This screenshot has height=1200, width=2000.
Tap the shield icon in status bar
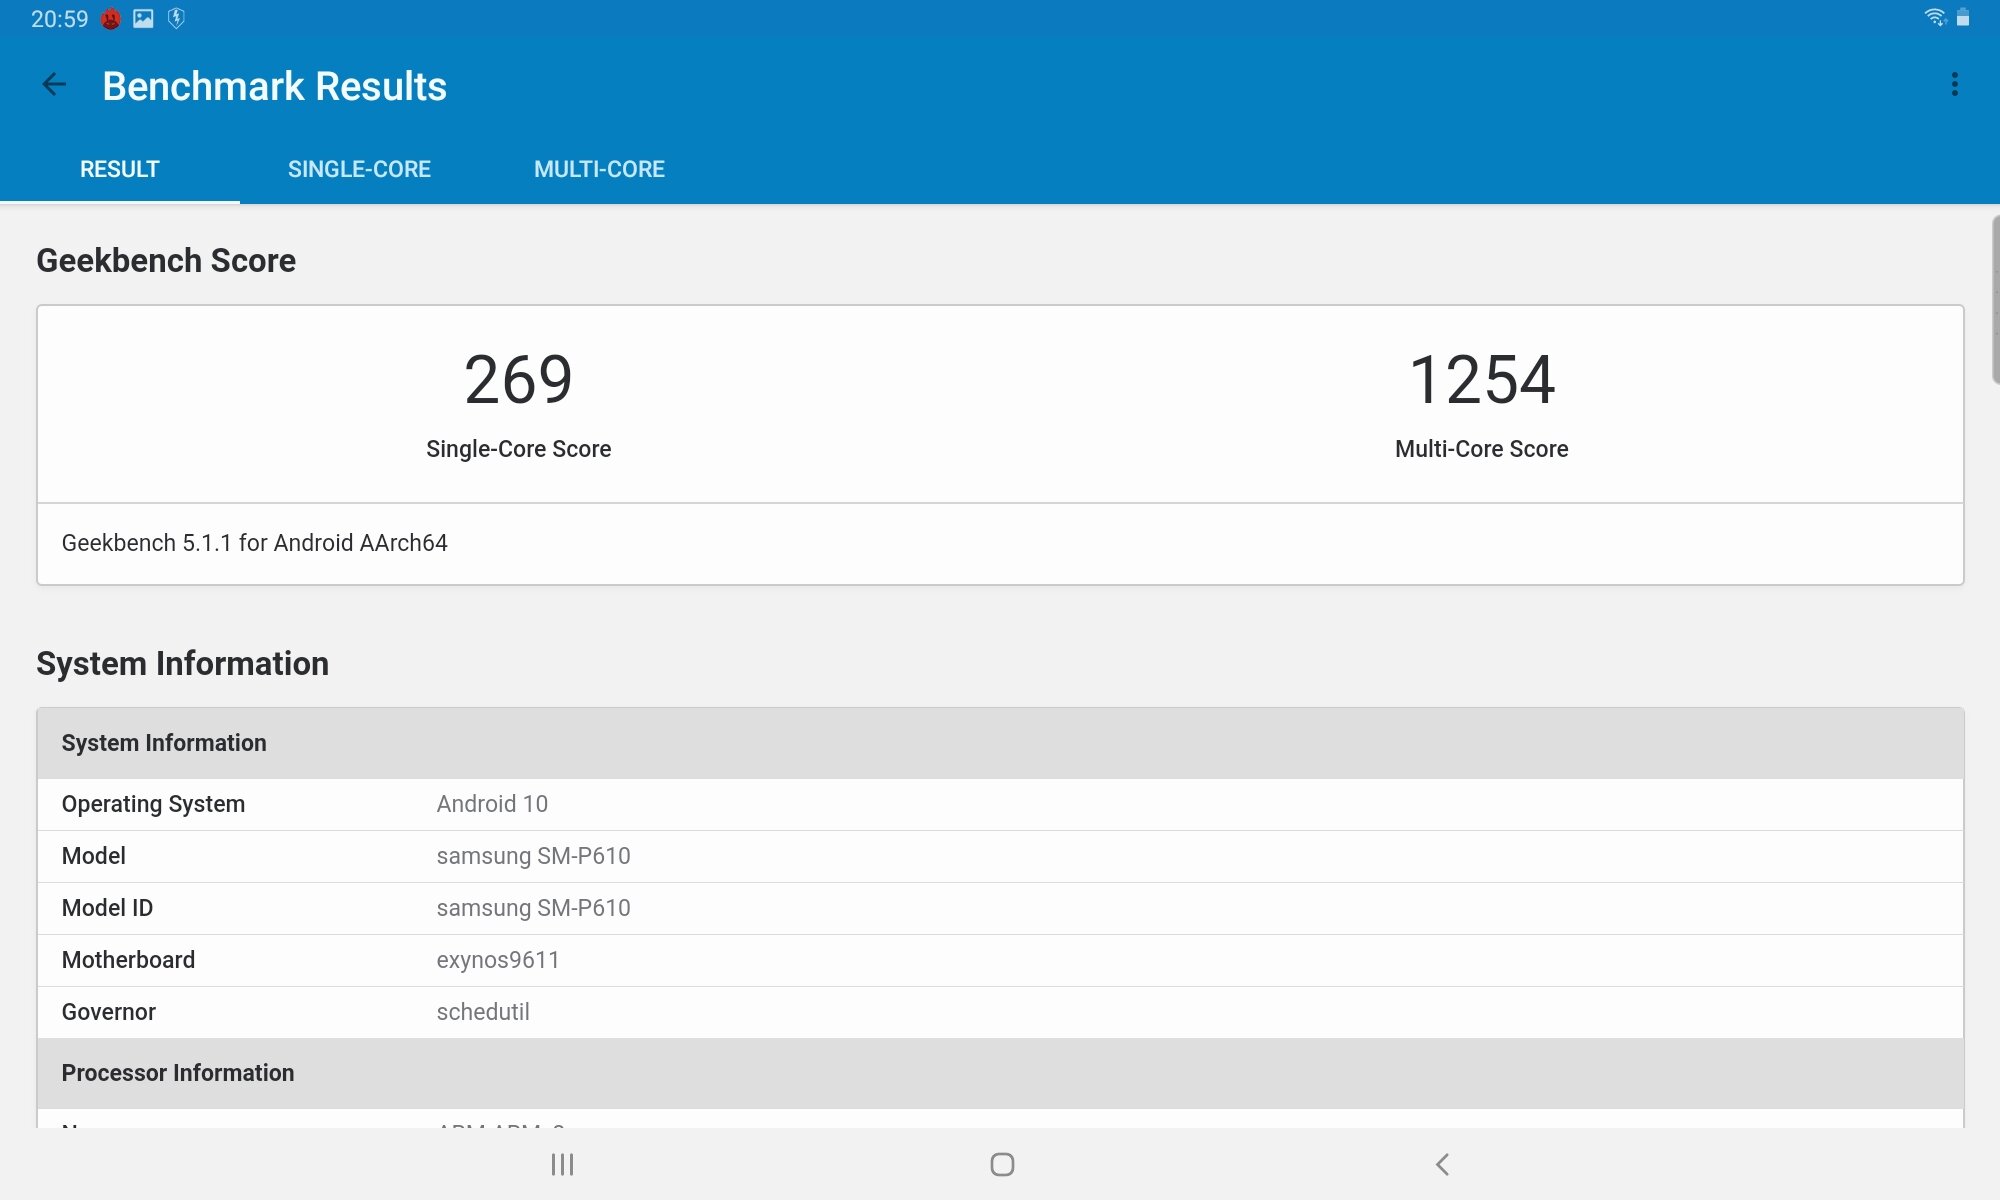[x=176, y=18]
